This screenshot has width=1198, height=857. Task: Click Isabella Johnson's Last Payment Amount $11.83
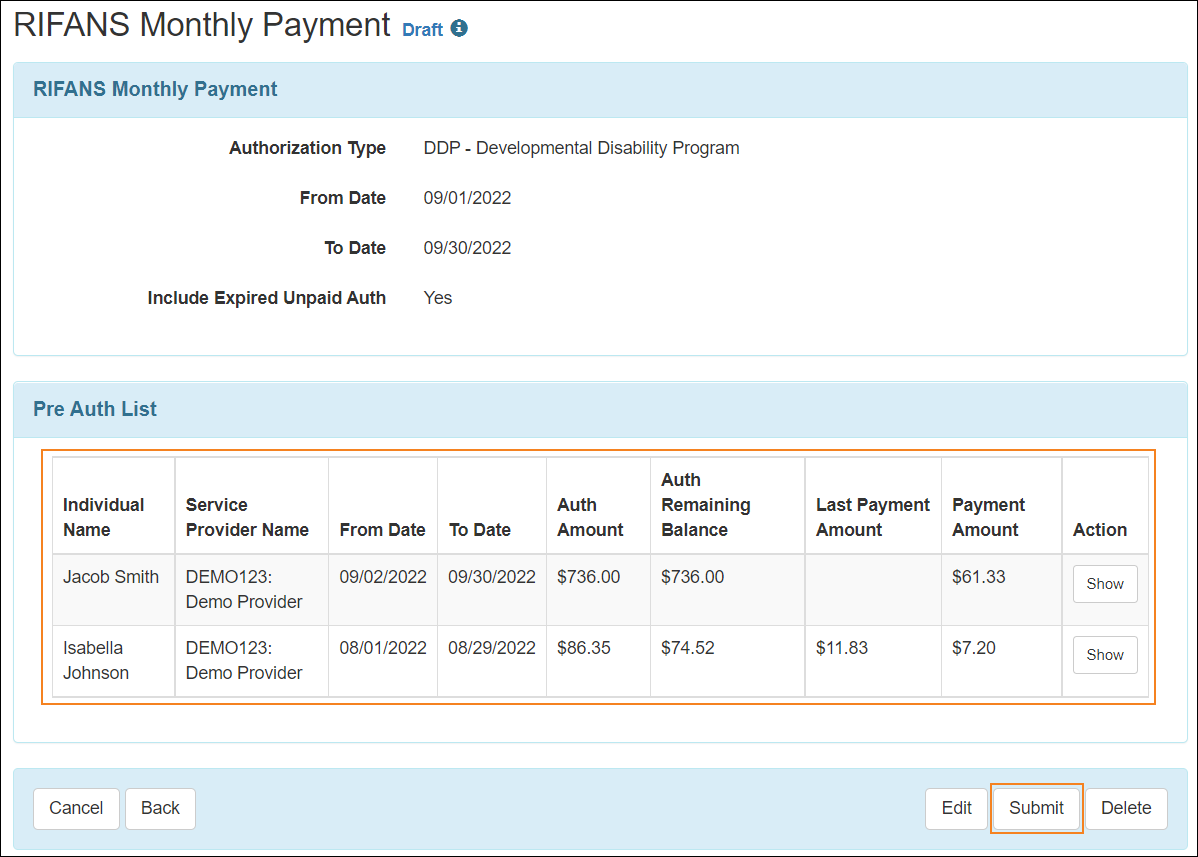pyautogui.click(x=842, y=648)
